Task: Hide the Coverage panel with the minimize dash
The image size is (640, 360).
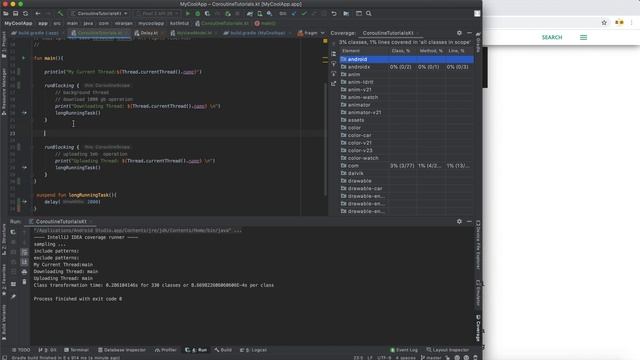Action: coord(469,33)
